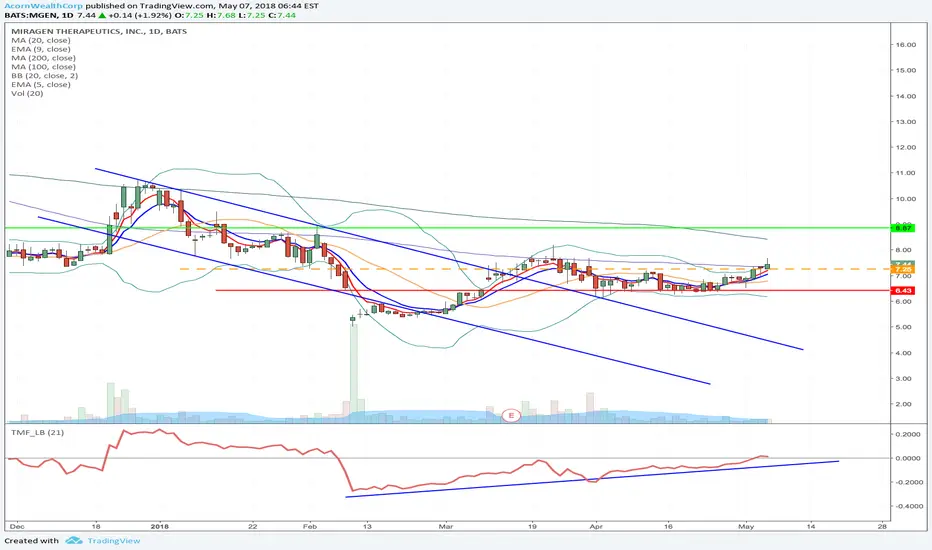Viewport: 932px width, 550px height.
Task: Click the 28 date axis label
Action: click(882, 526)
